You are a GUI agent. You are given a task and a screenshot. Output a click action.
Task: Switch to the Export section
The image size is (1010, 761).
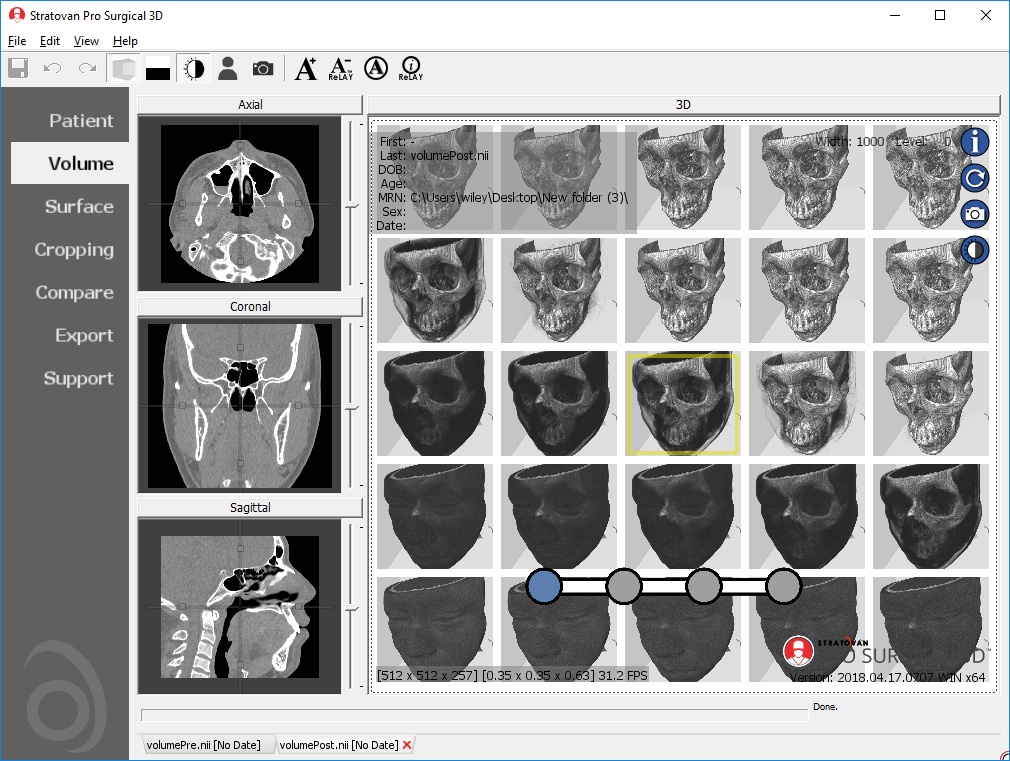[x=84, y=335]
